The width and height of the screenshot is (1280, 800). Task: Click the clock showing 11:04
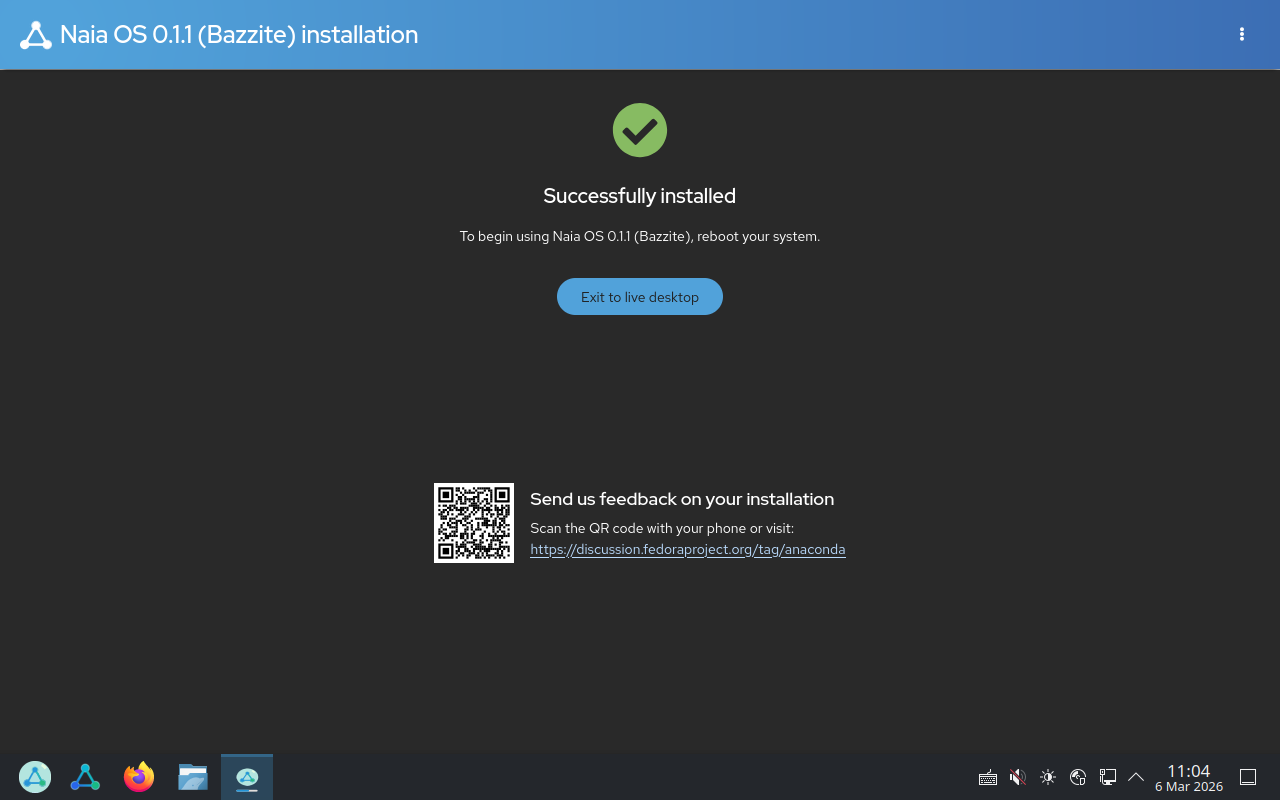pyautogui.click(x=1189, y=777)
